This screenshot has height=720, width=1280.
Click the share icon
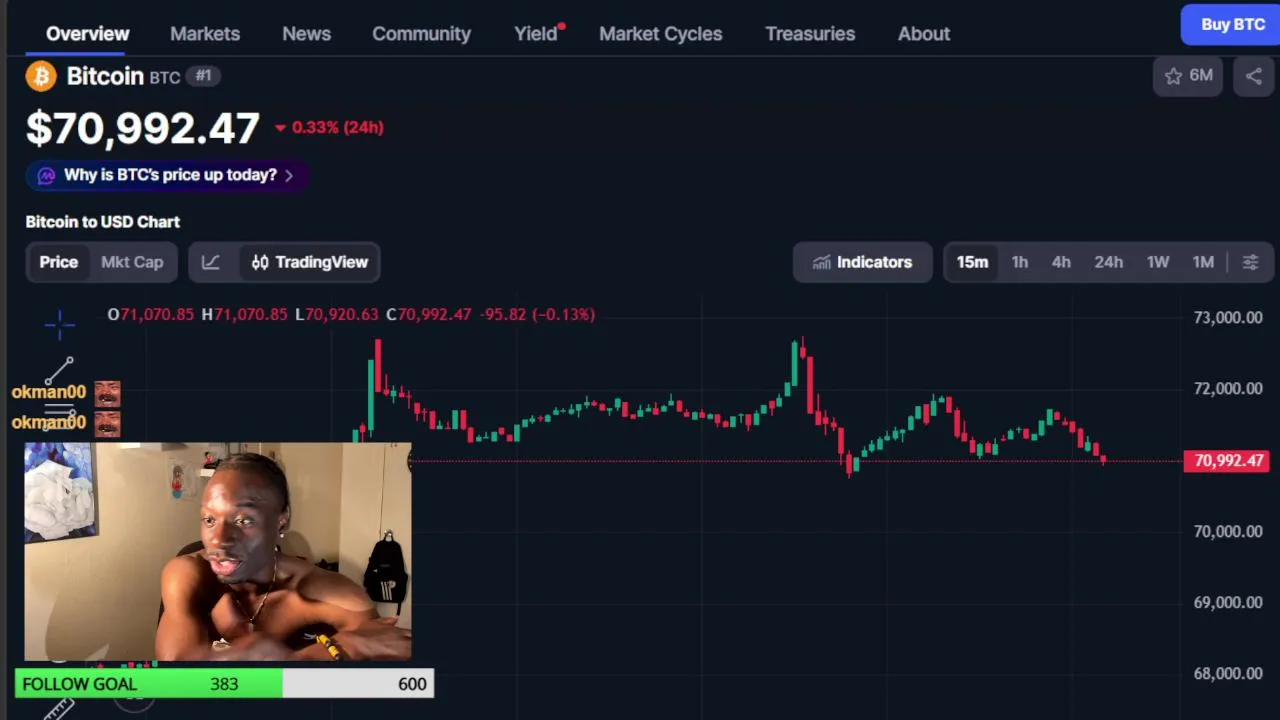[1253, 75]
